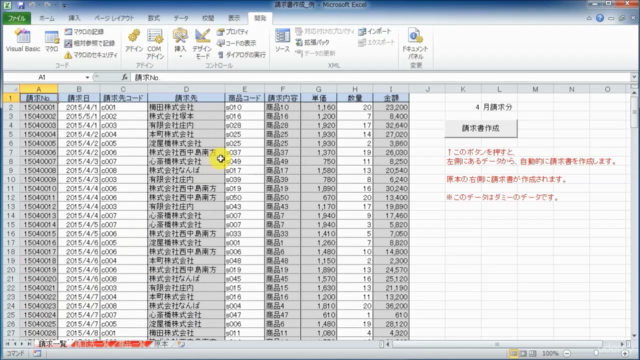
Task: Expand the Name Box dropdown arrow
Action: 87,77
